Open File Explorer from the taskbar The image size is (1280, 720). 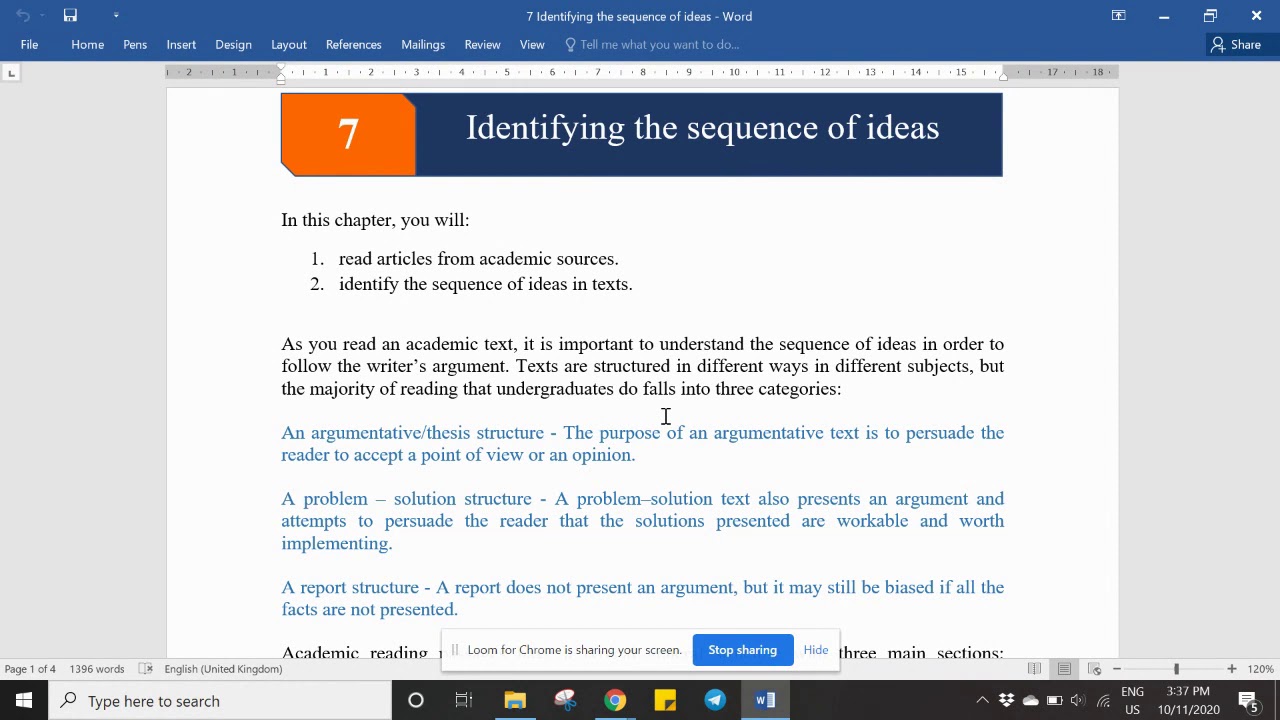click(x=515, y=701)
